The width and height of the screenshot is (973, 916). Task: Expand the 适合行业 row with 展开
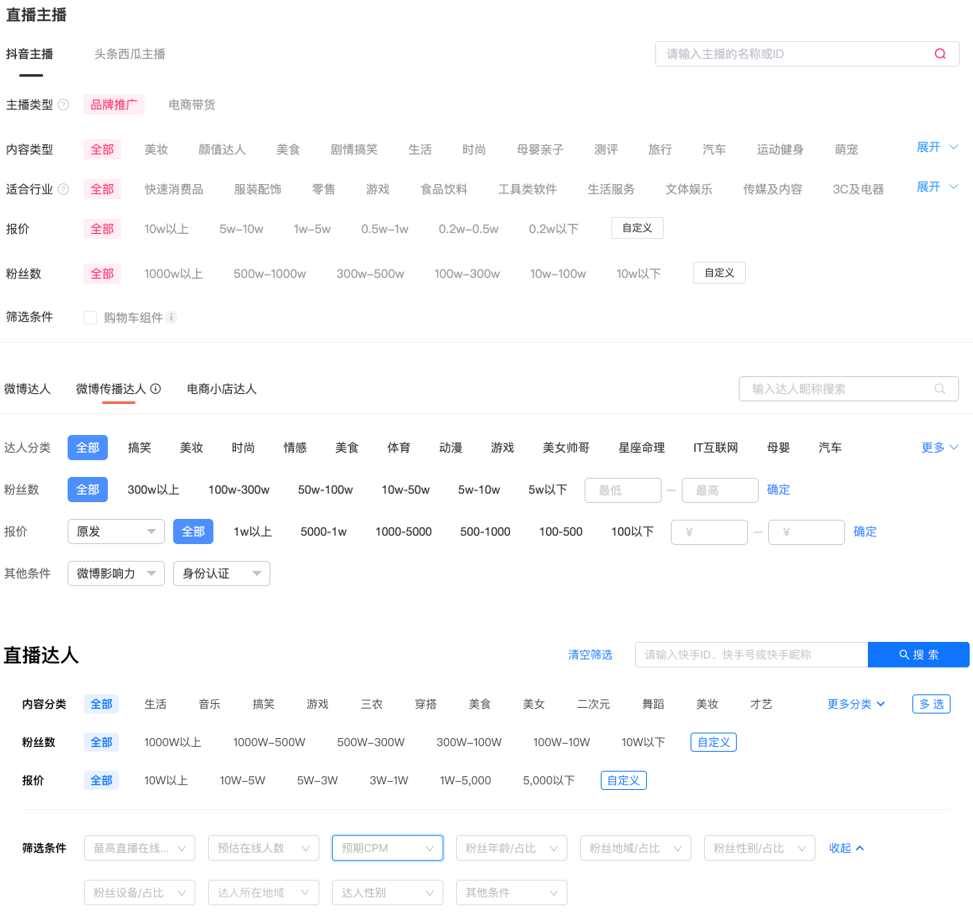(x=937, y=187)
